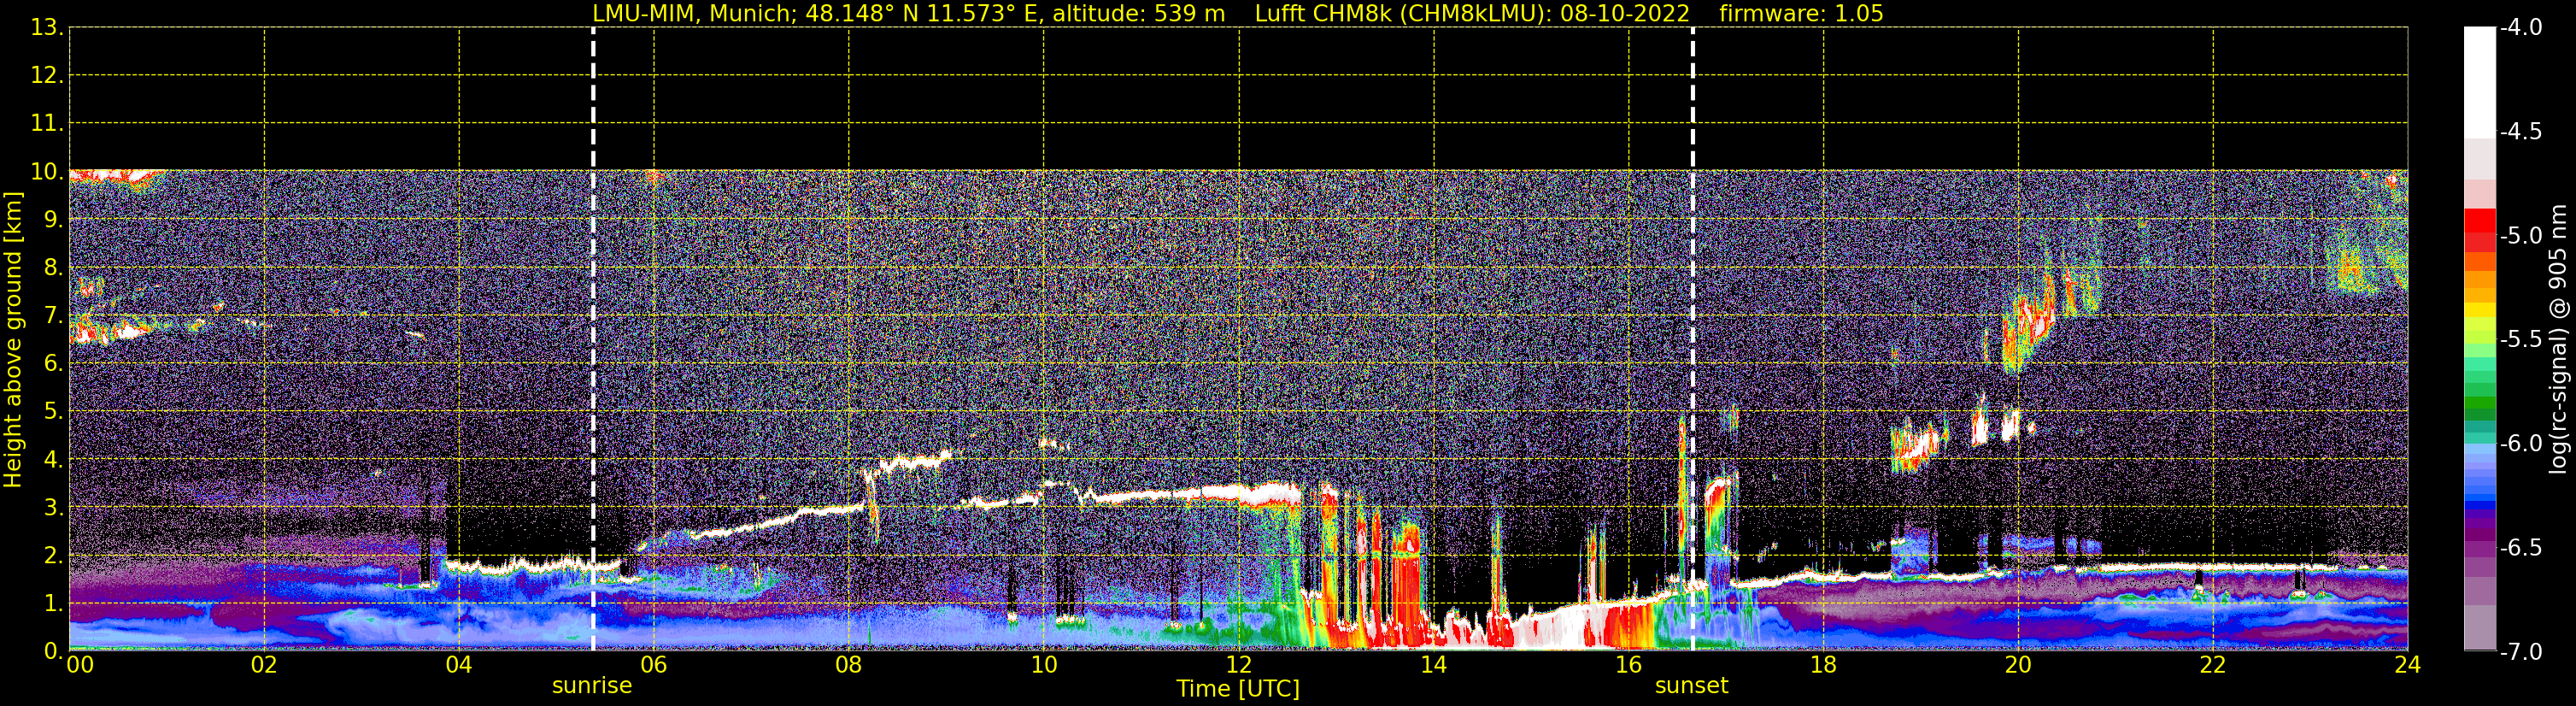Image resolution: width=2576 pixels, height=706 pixels.
Task: Click the time axis tick '22'
Action: 2213,665
